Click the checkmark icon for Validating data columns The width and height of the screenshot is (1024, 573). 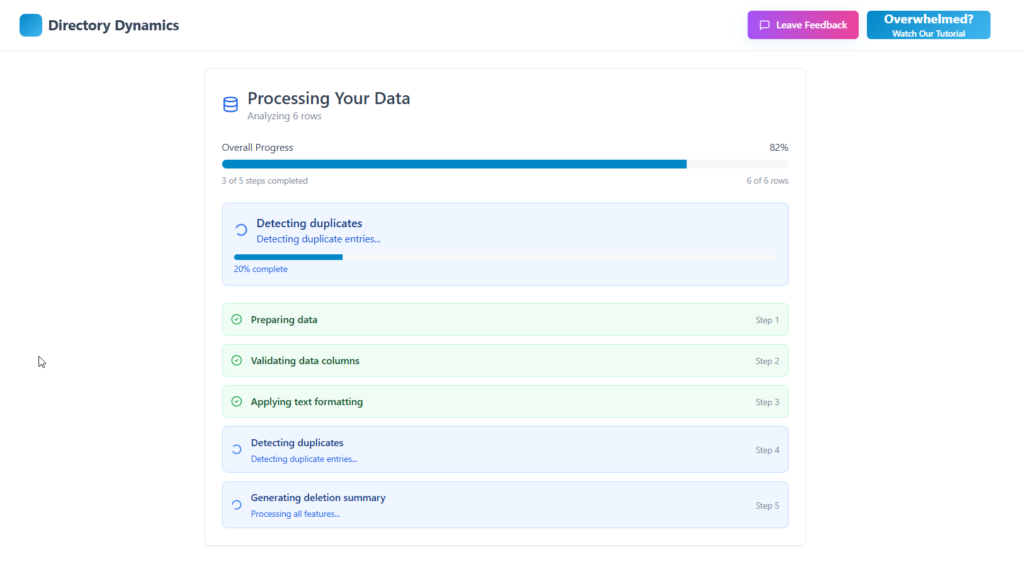[237, 361]
